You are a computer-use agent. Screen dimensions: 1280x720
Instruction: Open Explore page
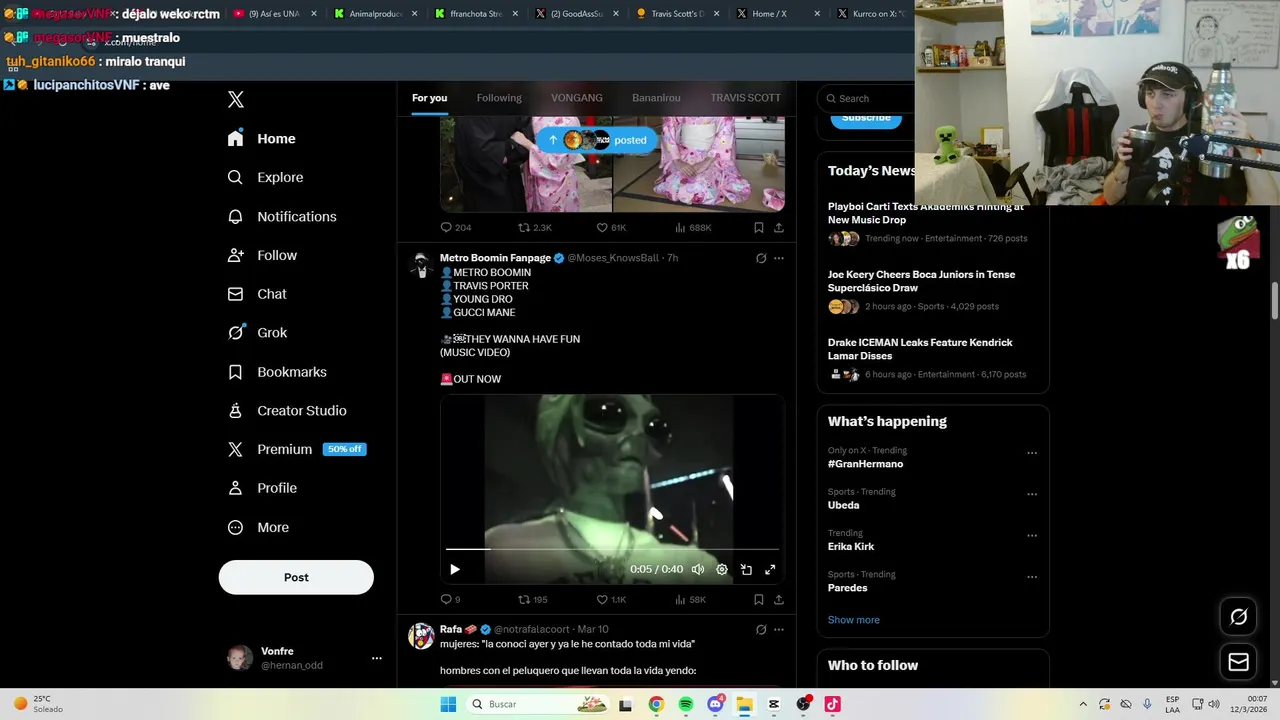(x=266, y=177)
